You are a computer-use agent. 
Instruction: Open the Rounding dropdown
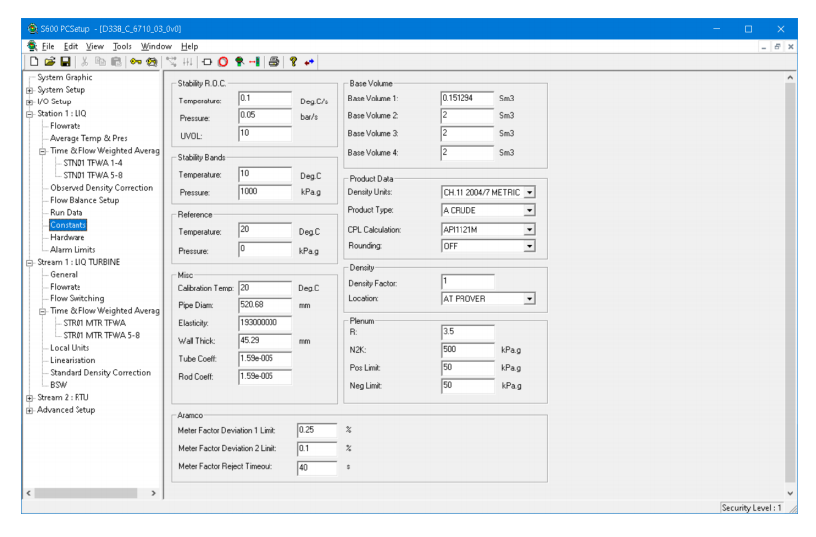[529, 246]
